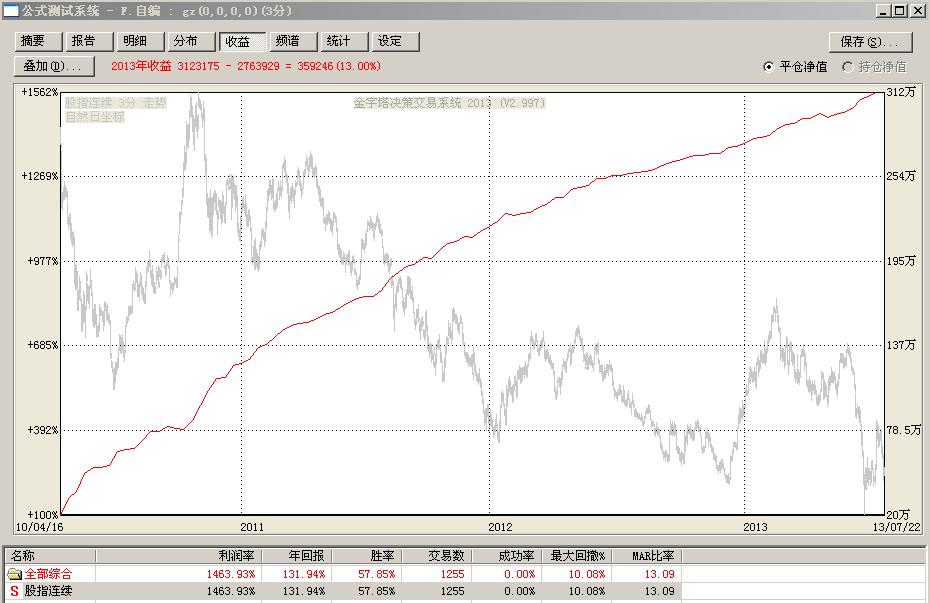Select the 全部综合 row name
The image size is (930, 603).
[x=48, y=574]
